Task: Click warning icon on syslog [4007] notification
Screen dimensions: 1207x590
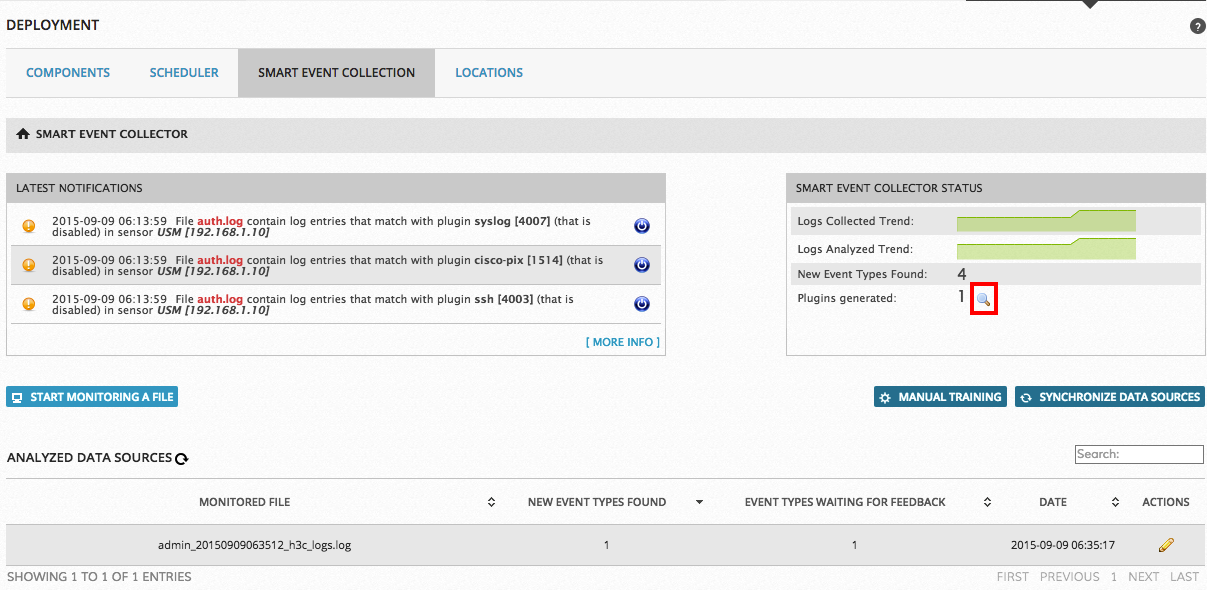Action: [28, 226]
